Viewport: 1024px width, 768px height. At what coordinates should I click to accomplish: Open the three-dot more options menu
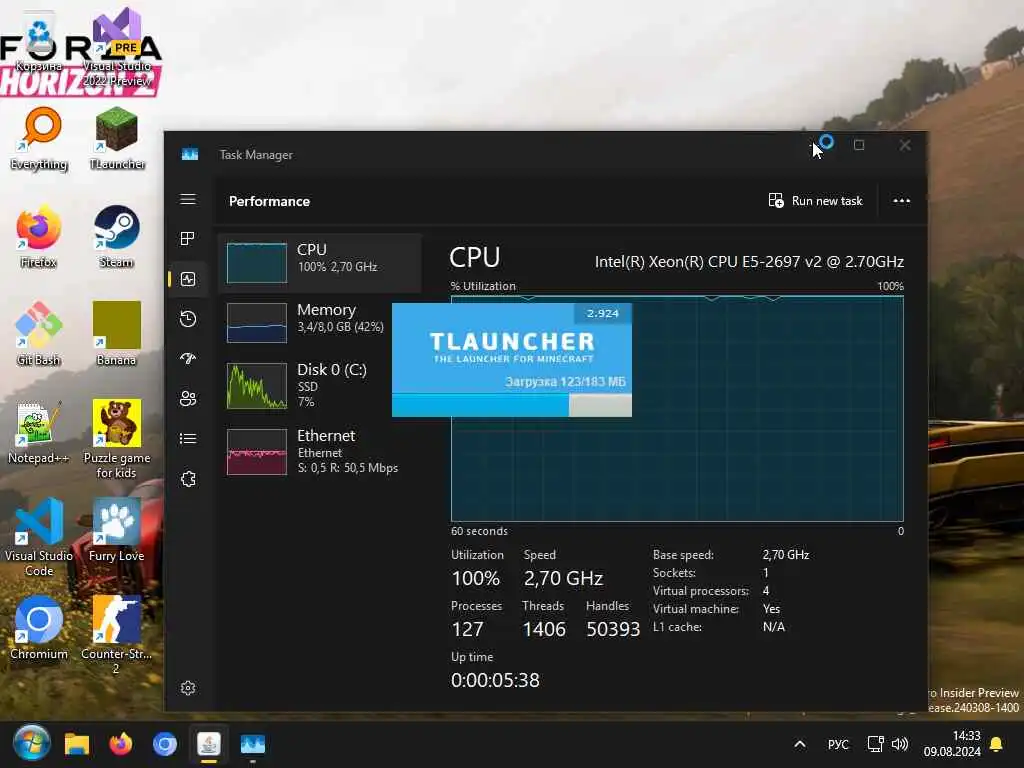click(901, 200)
